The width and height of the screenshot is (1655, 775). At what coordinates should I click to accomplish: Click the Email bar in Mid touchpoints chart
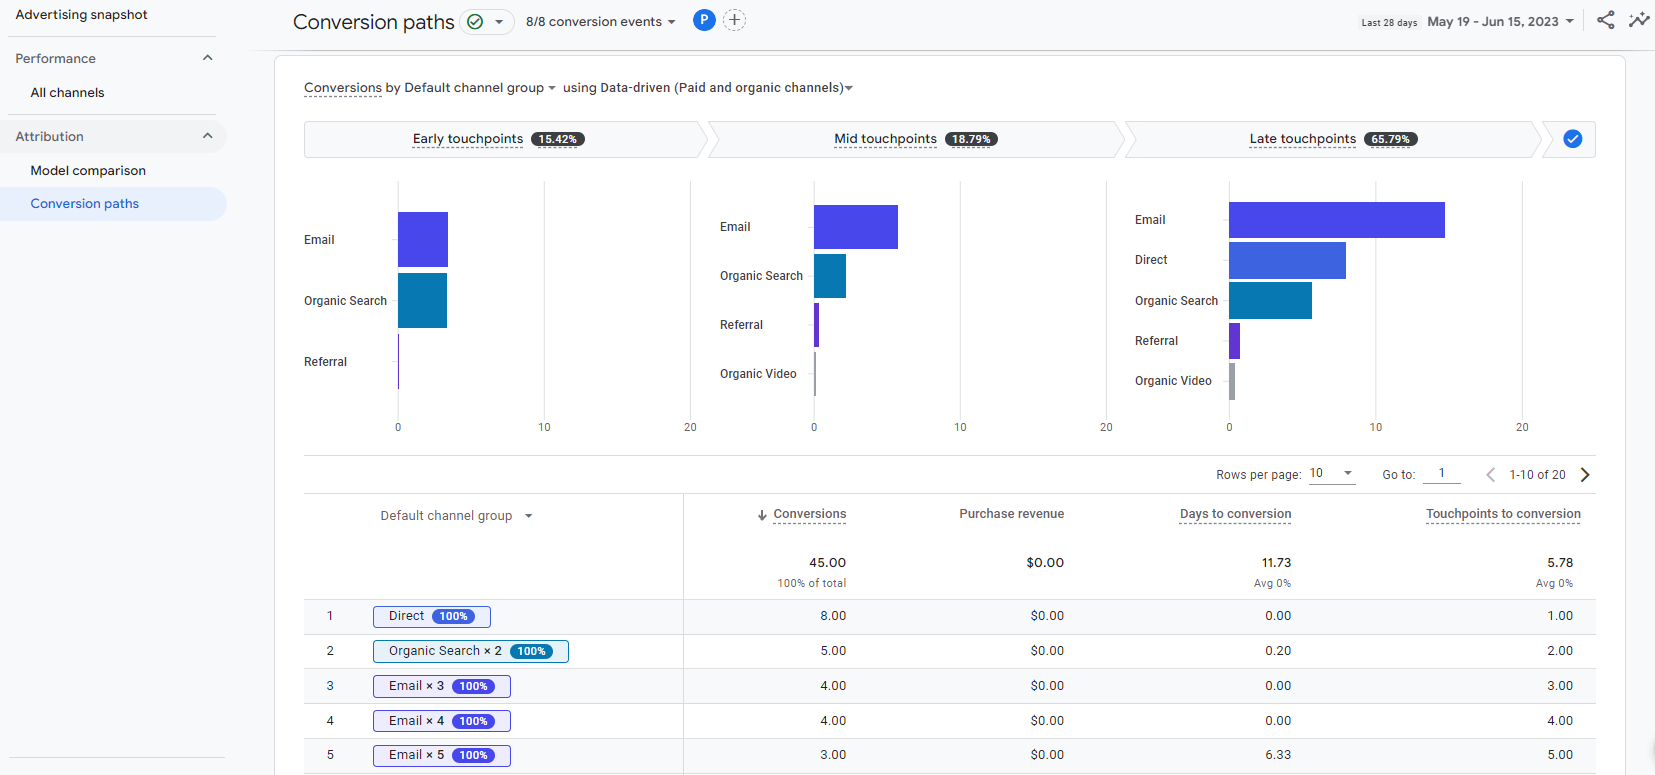coord(856,227)
